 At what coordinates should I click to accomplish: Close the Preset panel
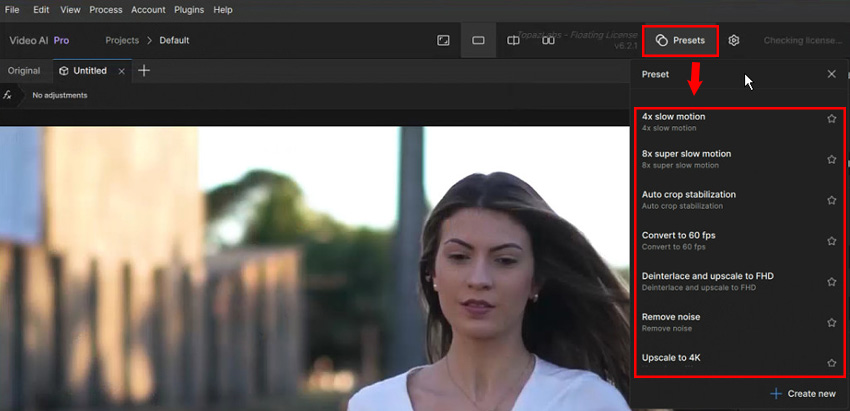pyautogui.click(x=831, y=74)
